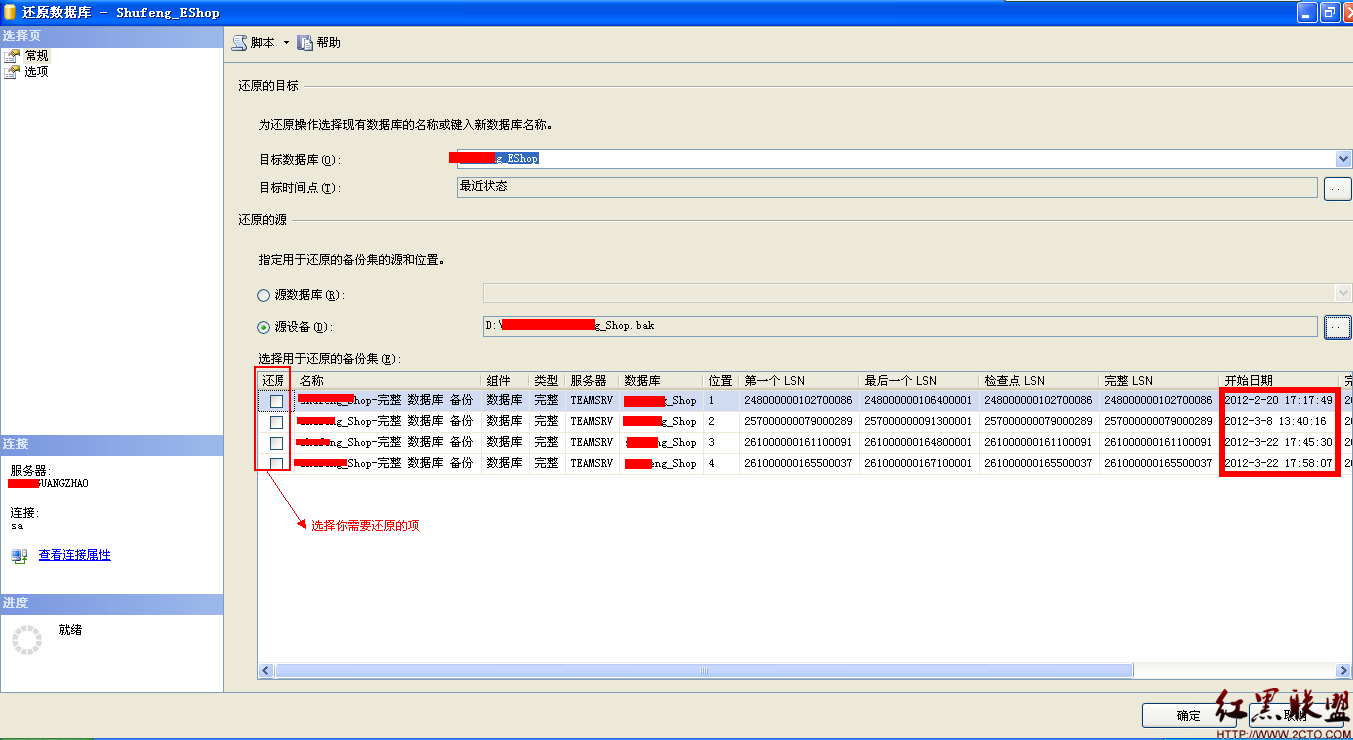Click the 帮助 help icon
1353x740 pixels.
tap(305, 43)
